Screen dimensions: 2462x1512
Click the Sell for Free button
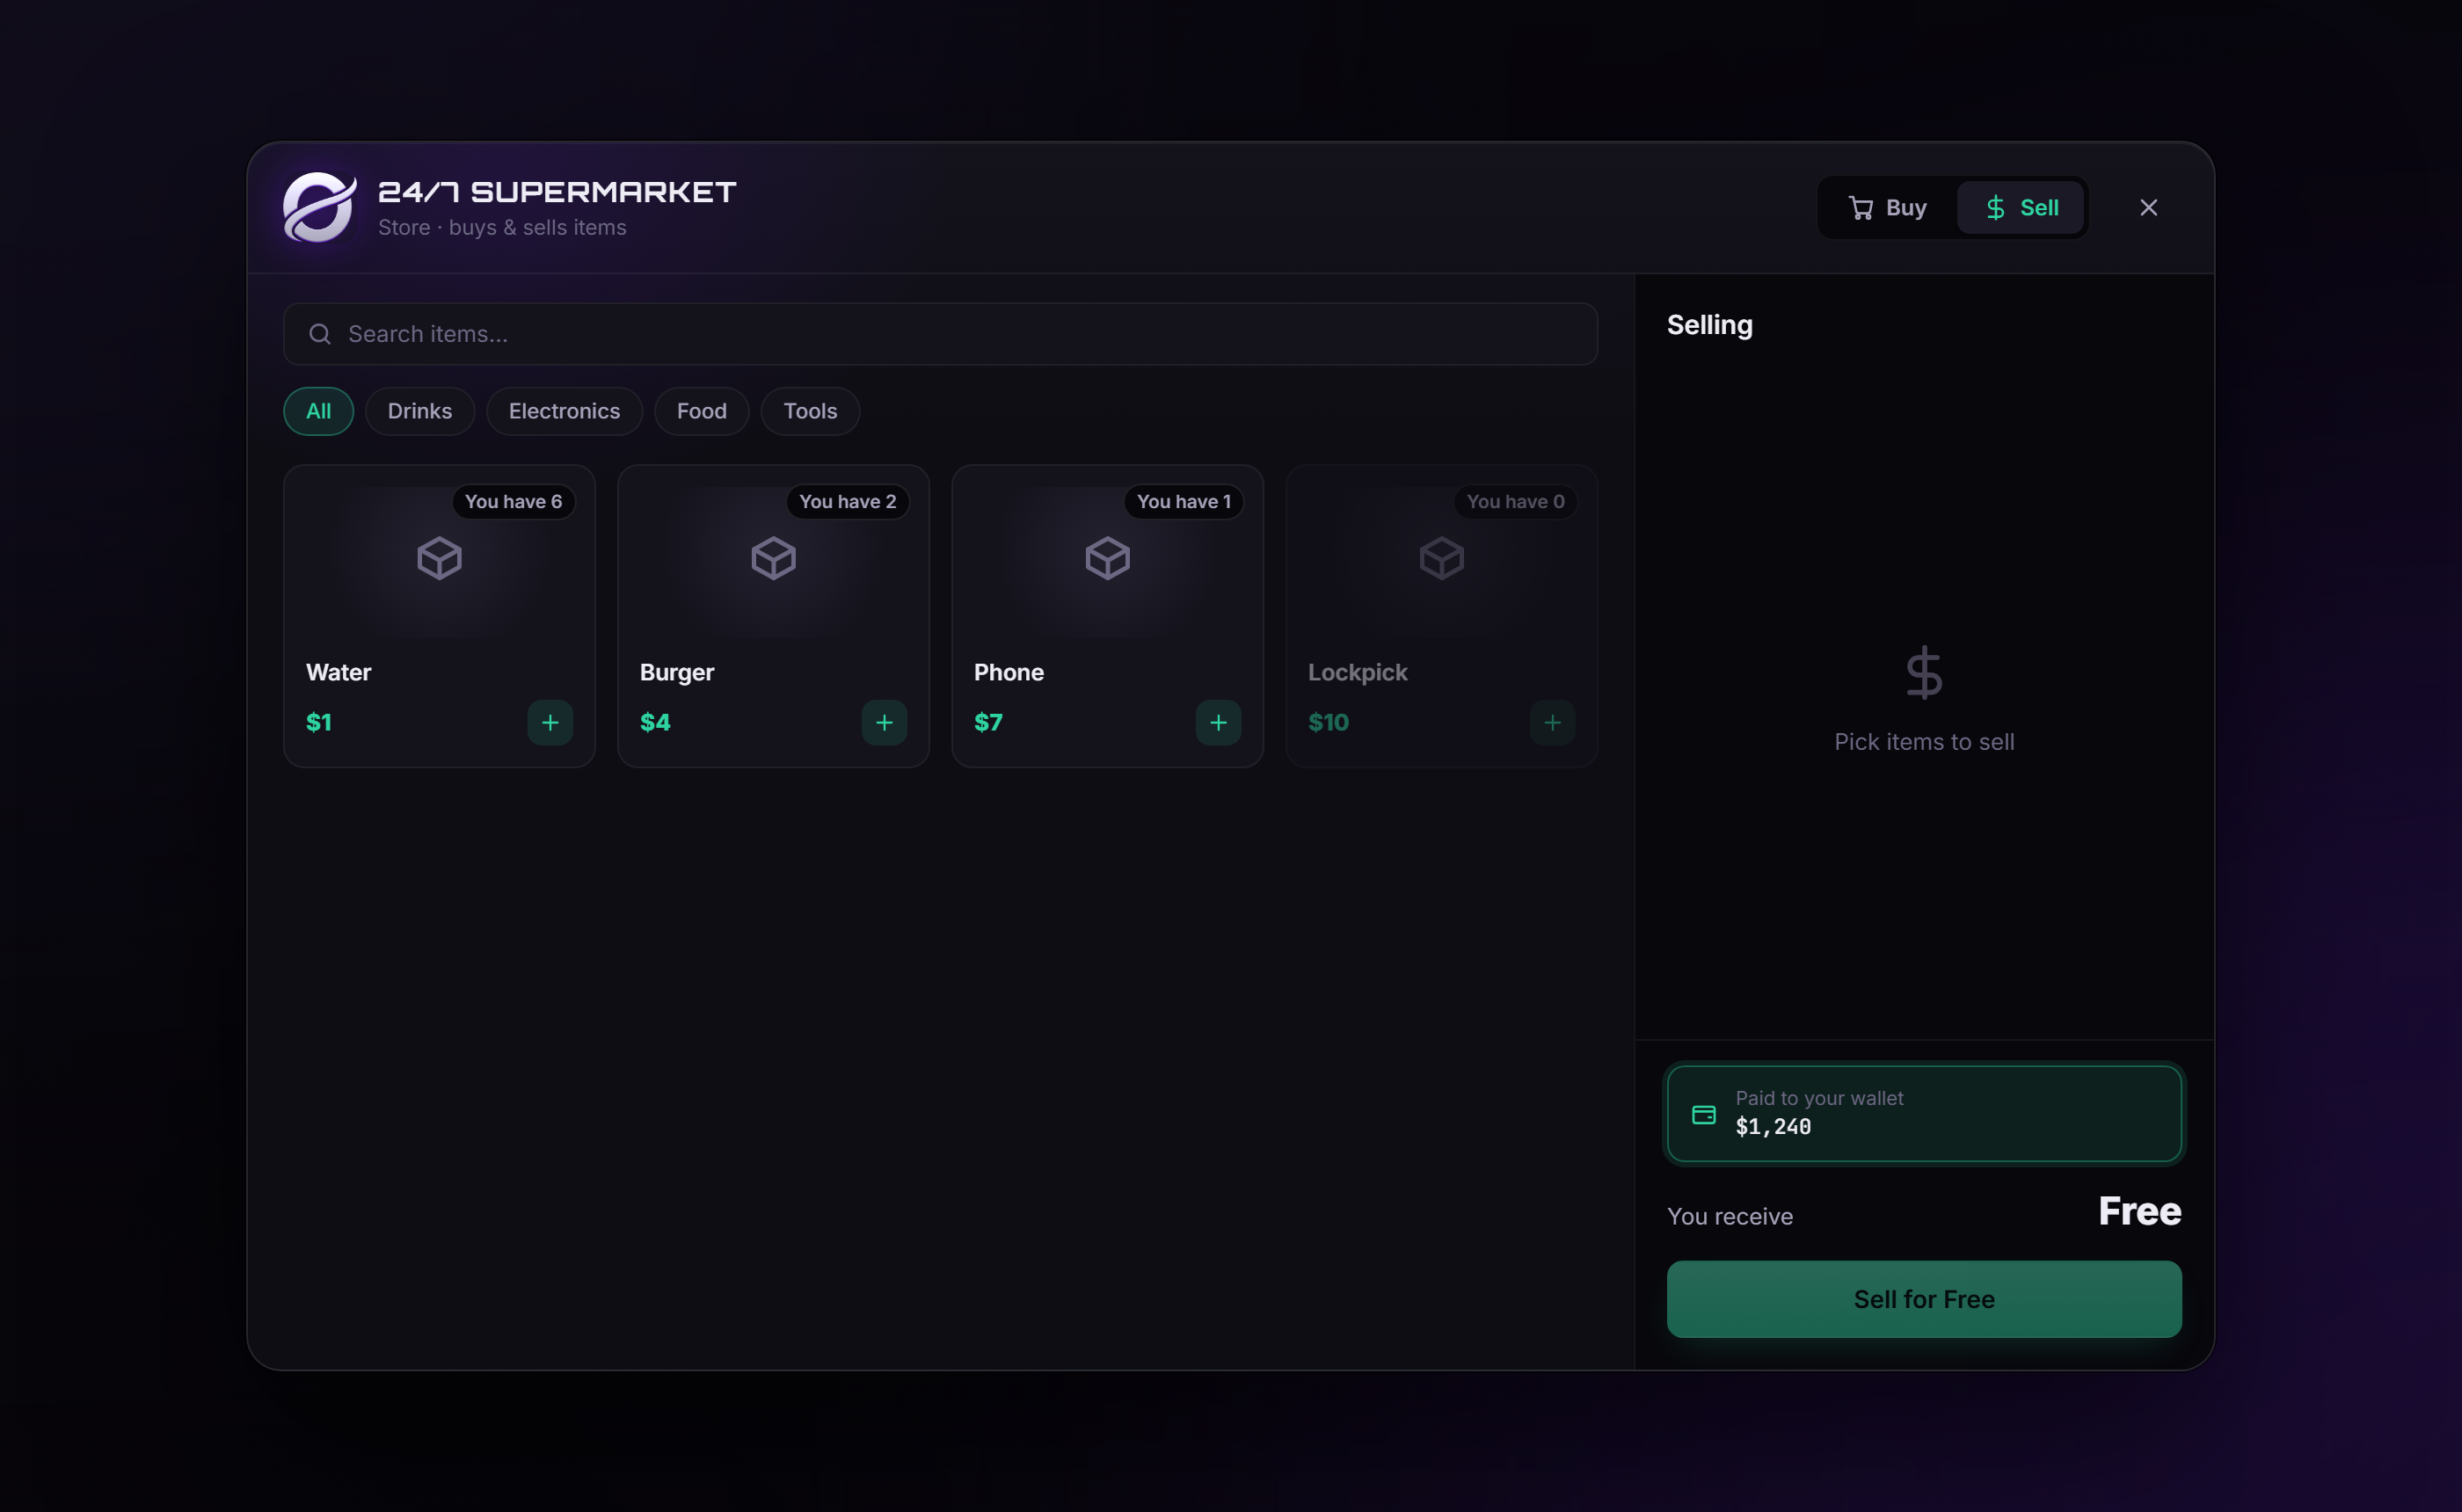(x=1923, y=1299)
